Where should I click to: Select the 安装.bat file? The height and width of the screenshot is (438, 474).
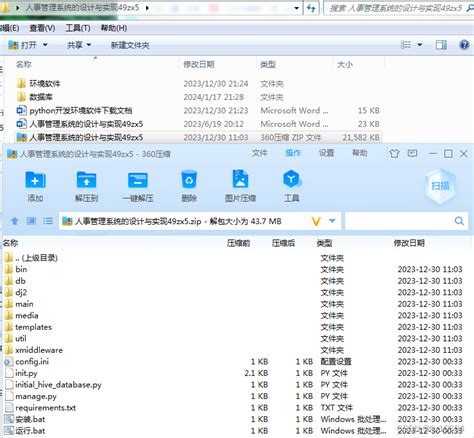pos(30,419)
